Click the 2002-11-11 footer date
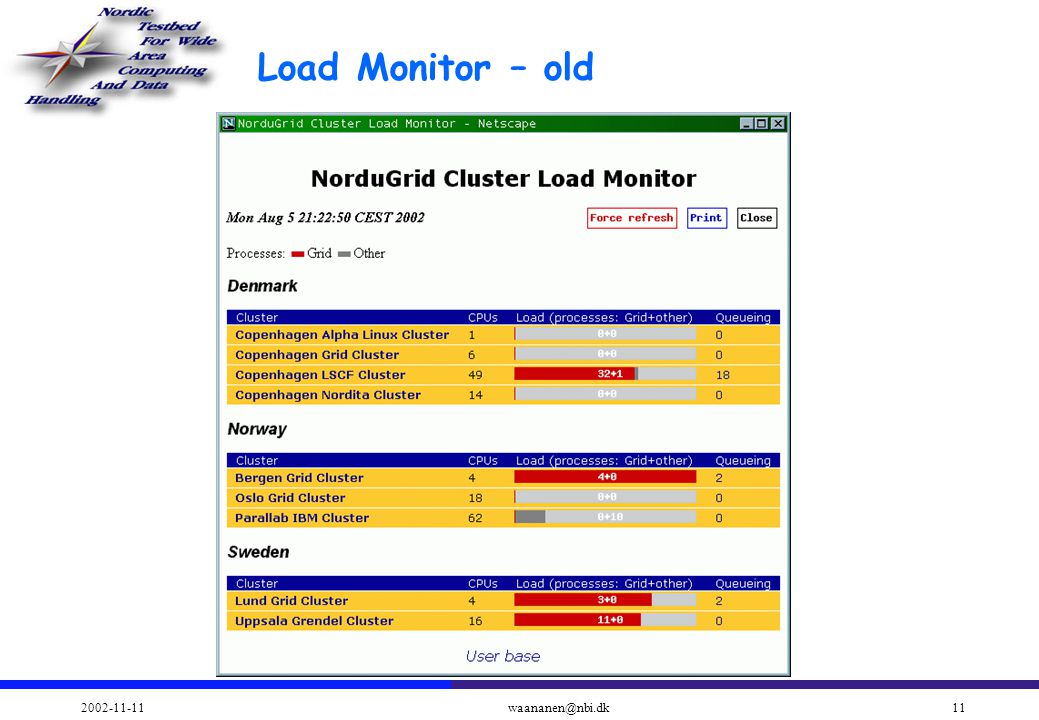Viewport: 1039px width, 720px height. (113, 707)
